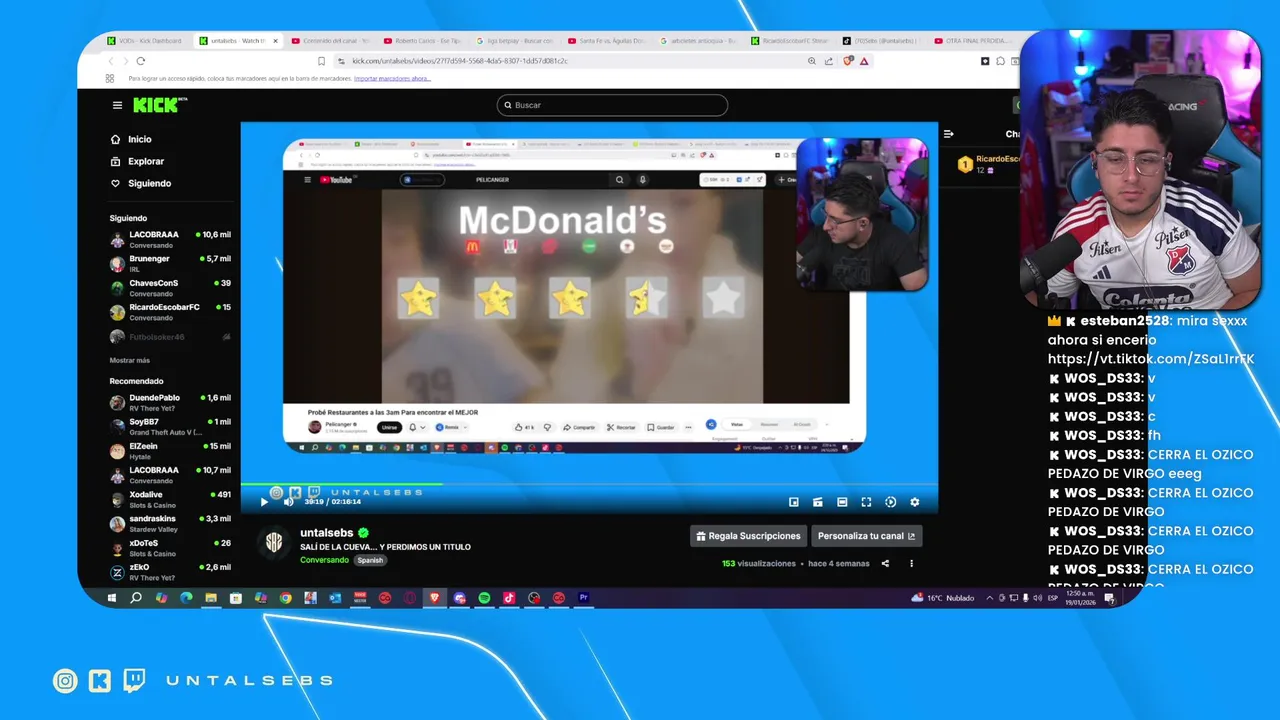1280x720 pixels.
Task: Open Spotify from the taskbar
Action: pos(484,598)
